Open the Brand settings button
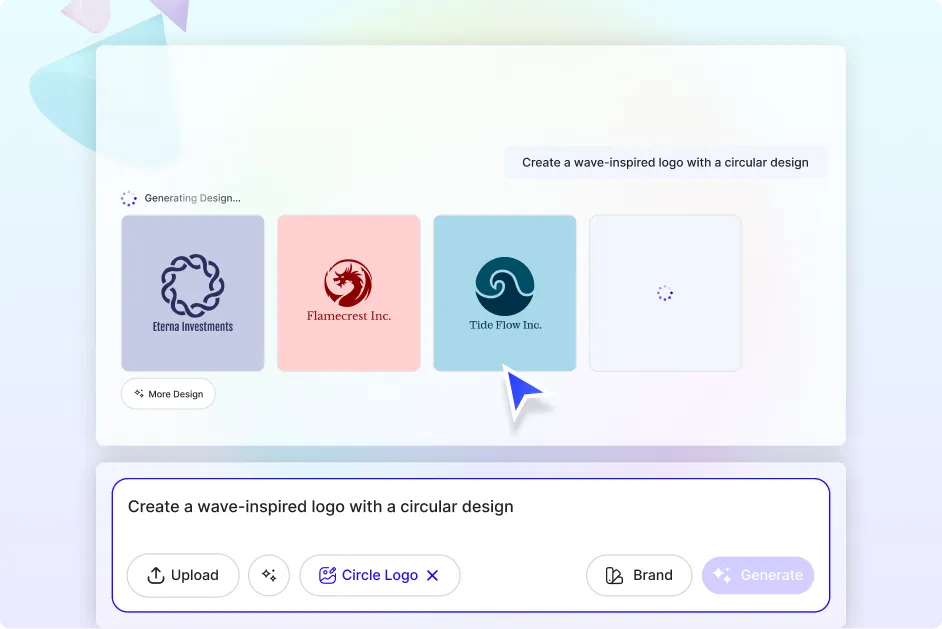 (x=639, y=575)
